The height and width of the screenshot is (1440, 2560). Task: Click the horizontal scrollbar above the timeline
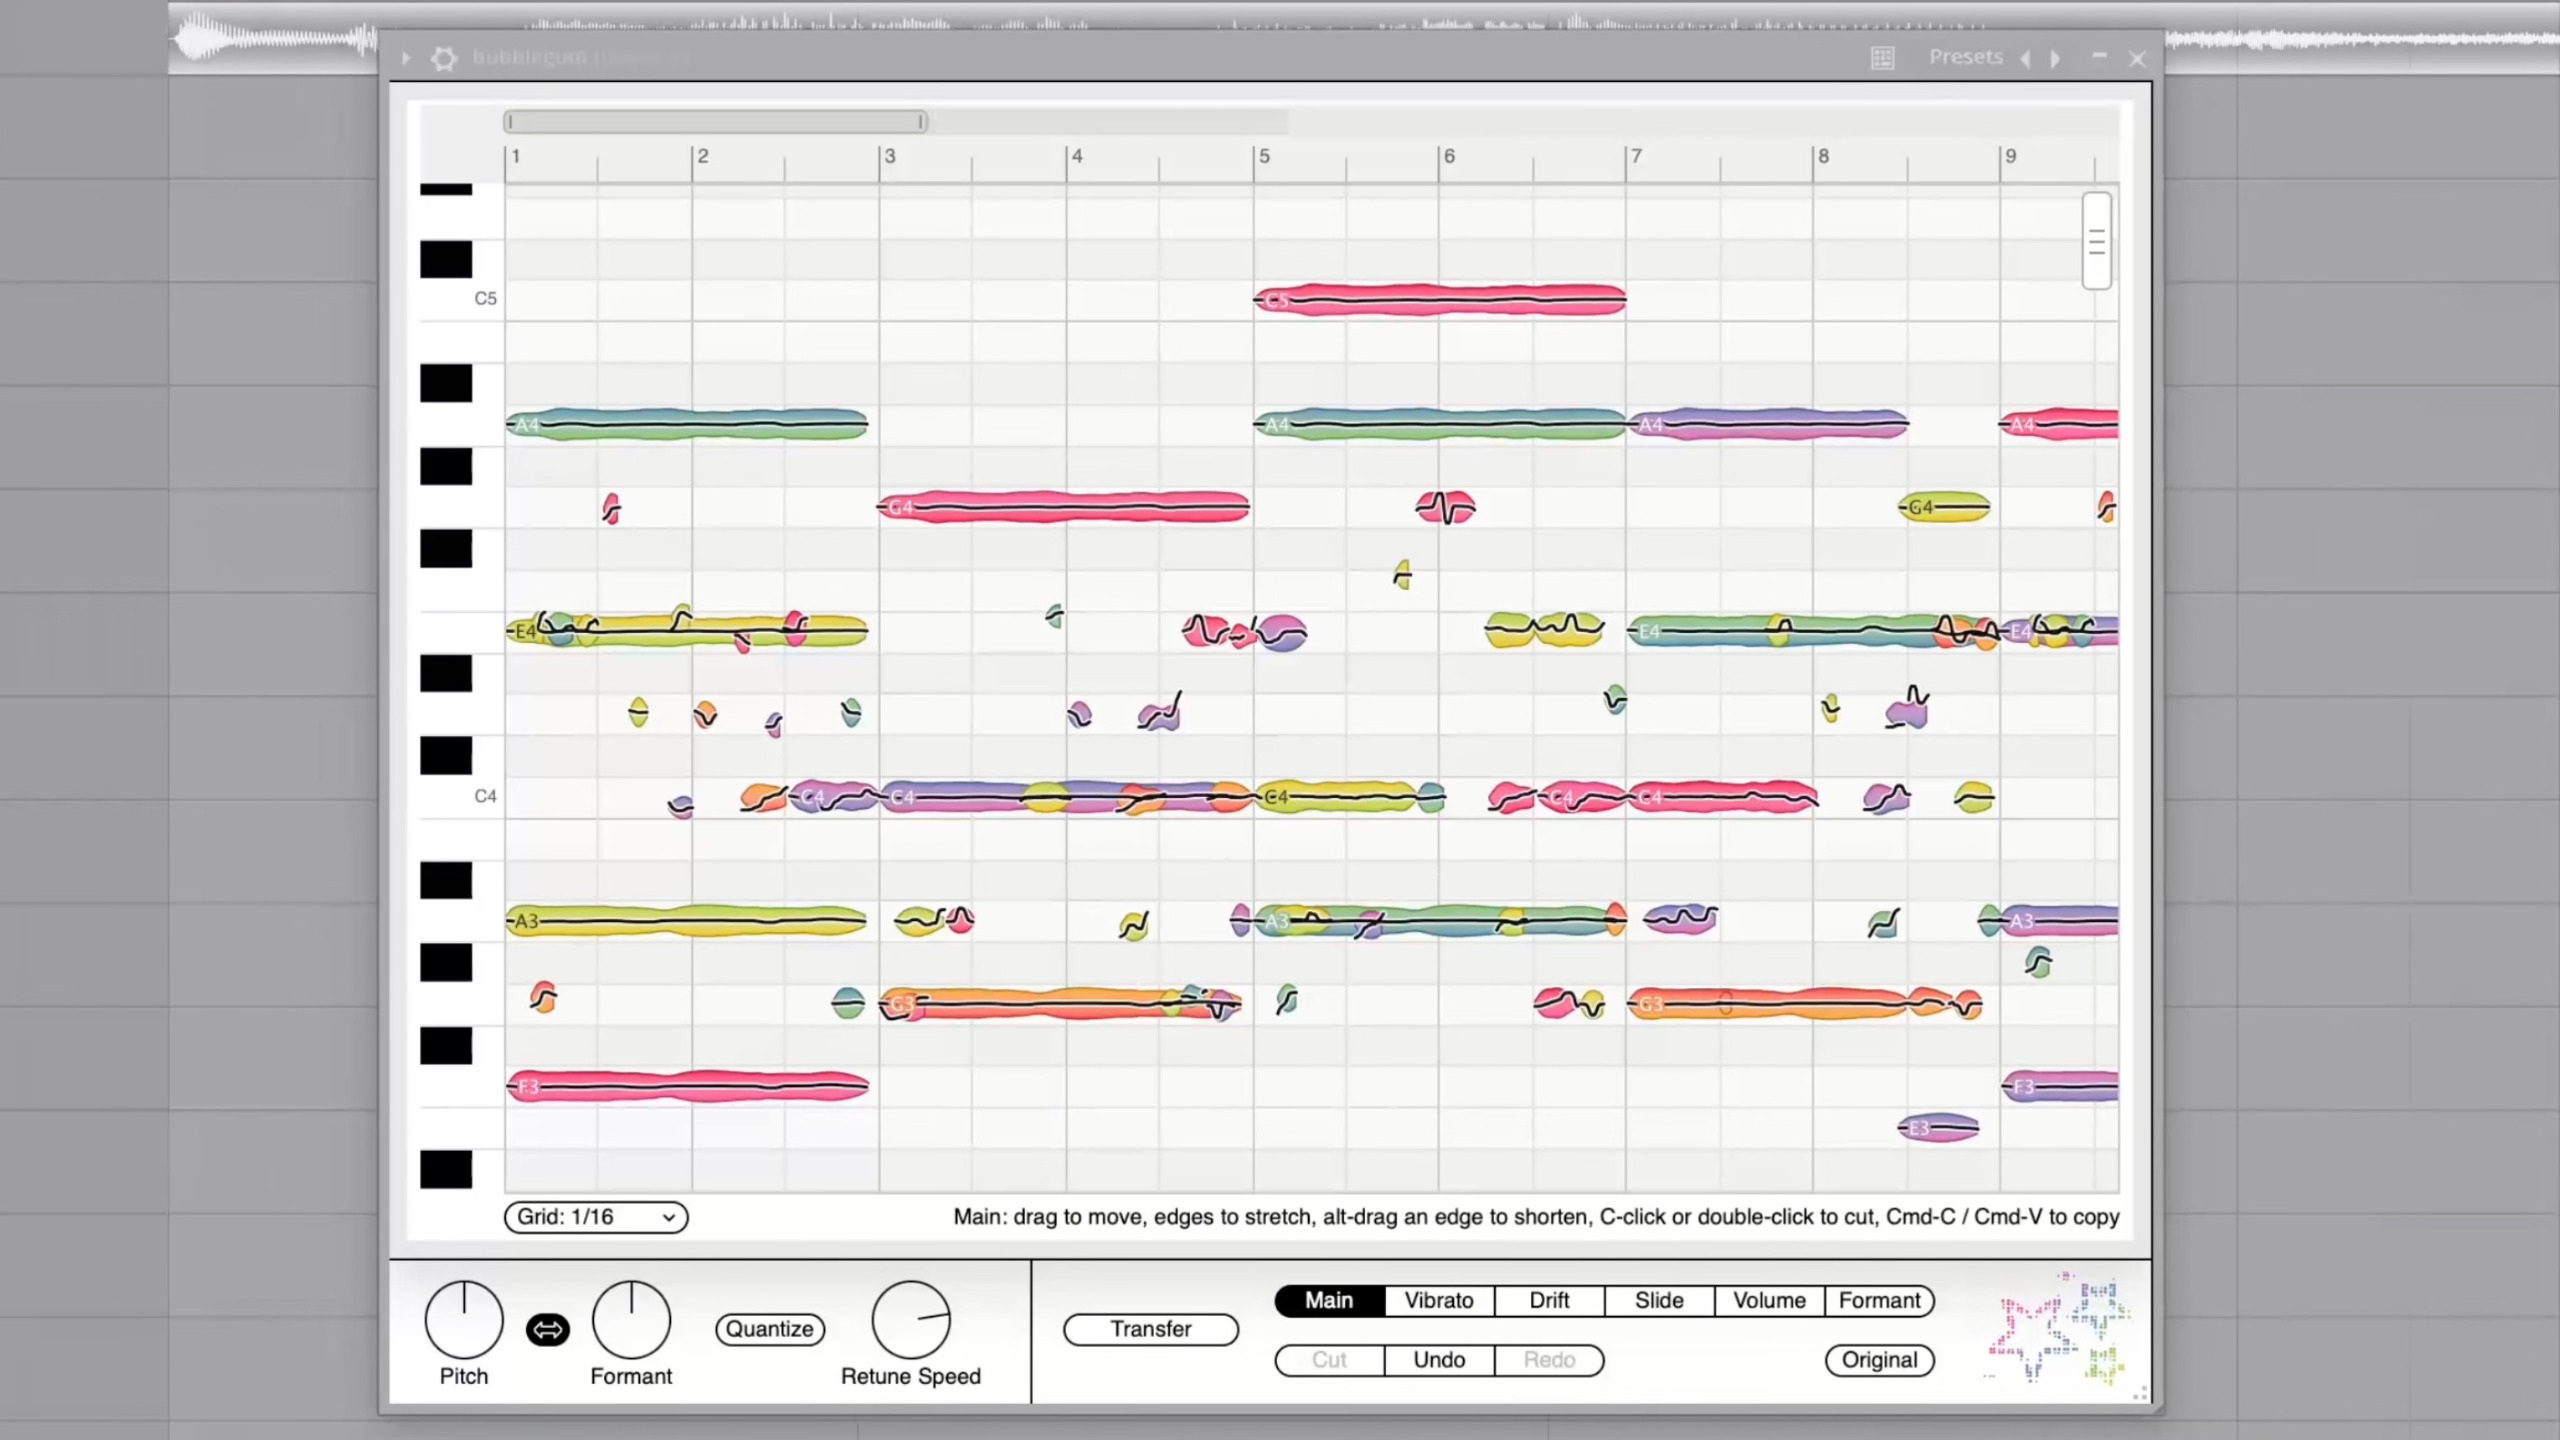pyautogui.click(x=716, y=122)
